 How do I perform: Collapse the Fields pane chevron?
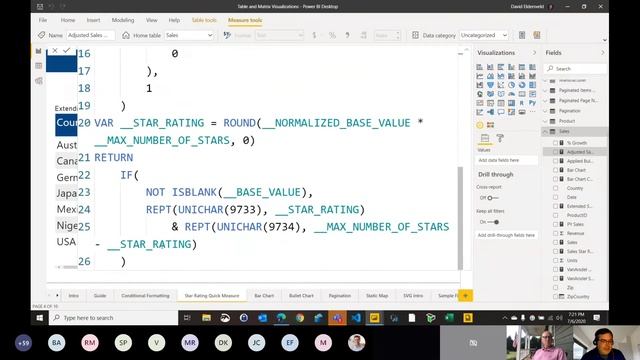tap(602, 53)
